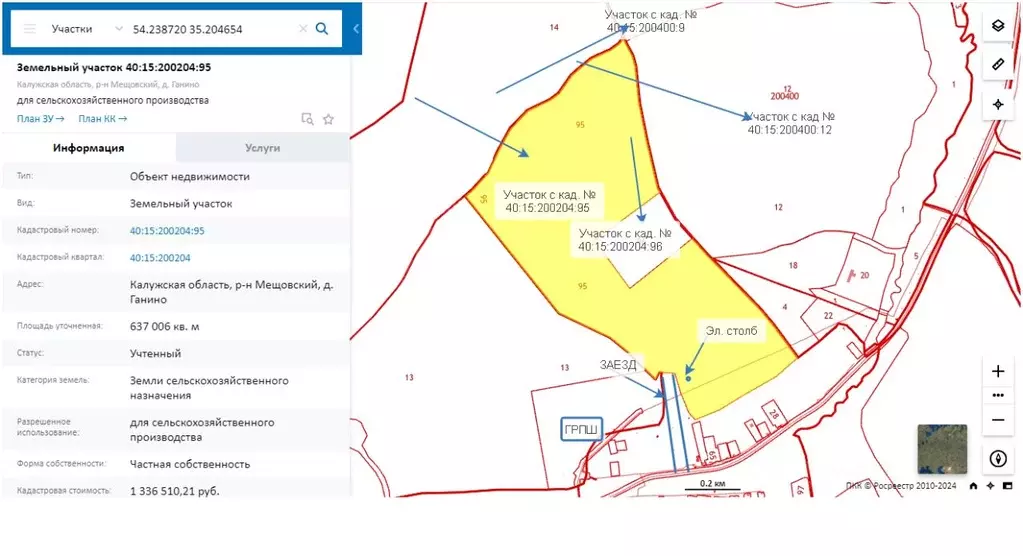1023x556 pixels.
Task: Switch to the Услуги tab
Action: coord(263,148)
